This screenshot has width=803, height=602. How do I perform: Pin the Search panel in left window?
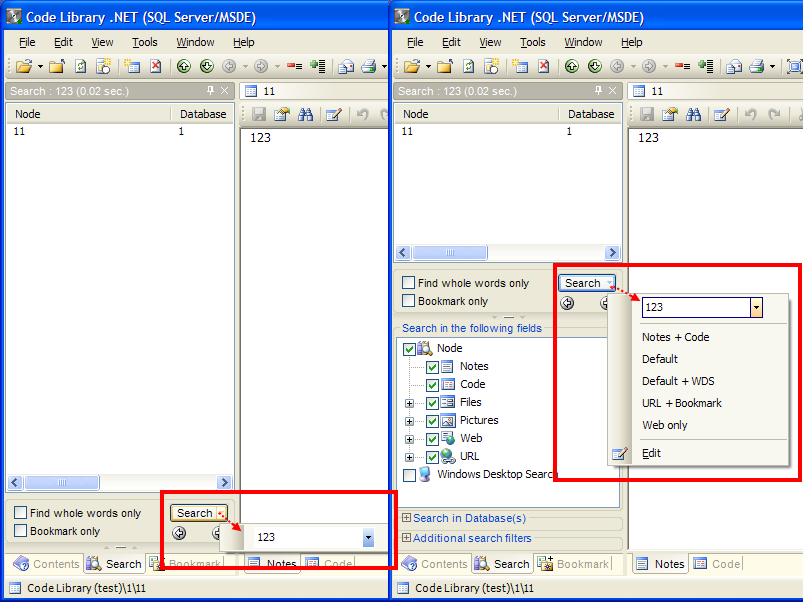(210, 91)
